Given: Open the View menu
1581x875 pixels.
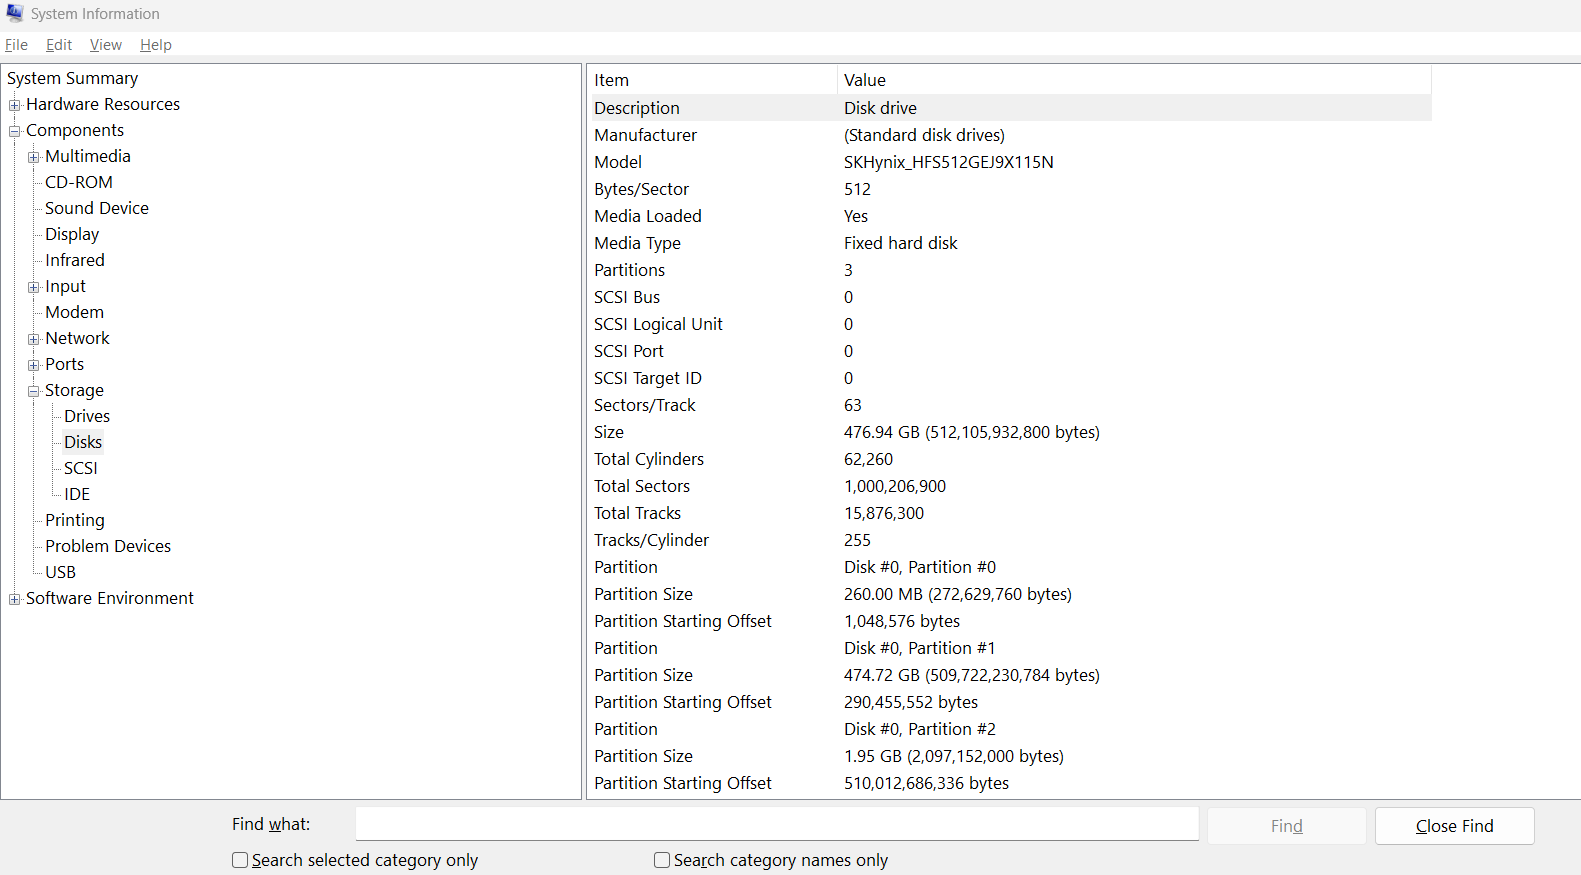Looking at the screenshot, I should [x=105, y=45].
